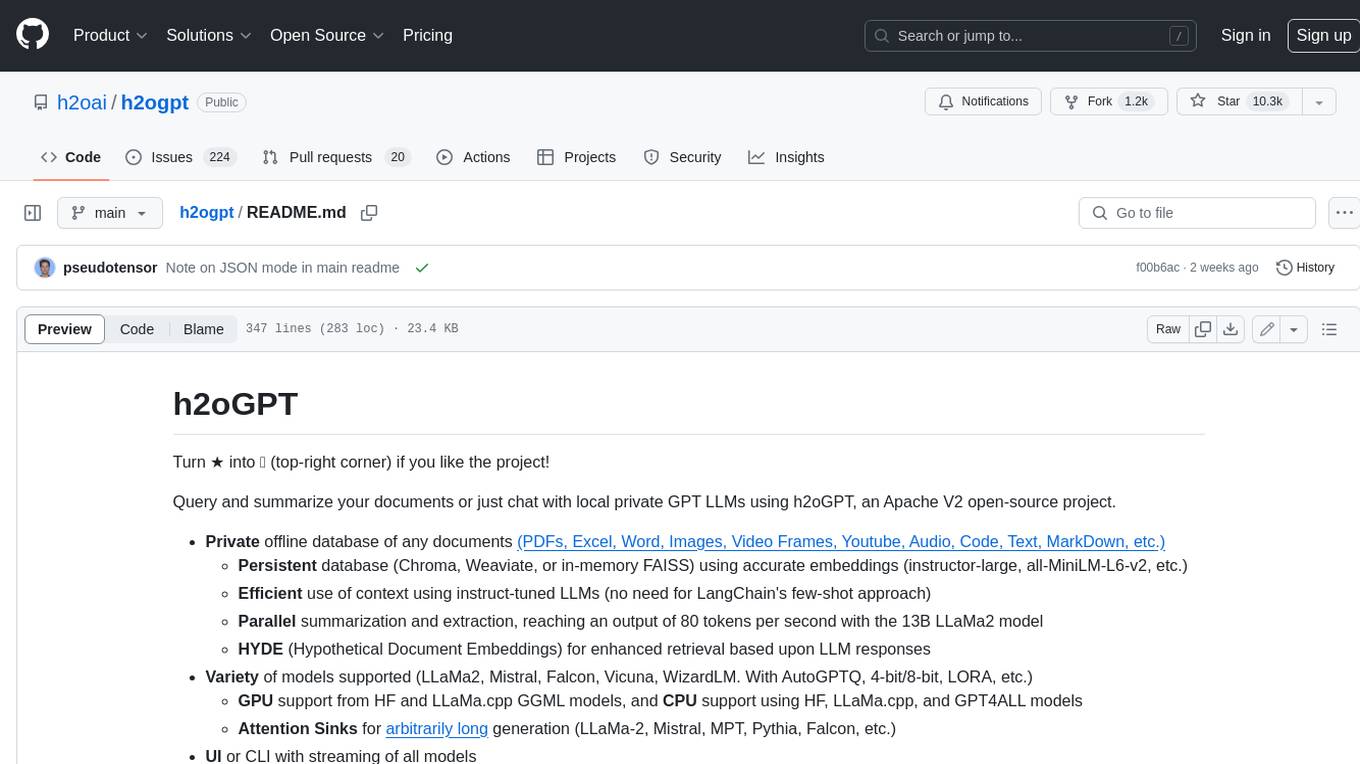View the Insights tab
The image size is (1360, 764).
pyautogui.click(x=786, y=157)
